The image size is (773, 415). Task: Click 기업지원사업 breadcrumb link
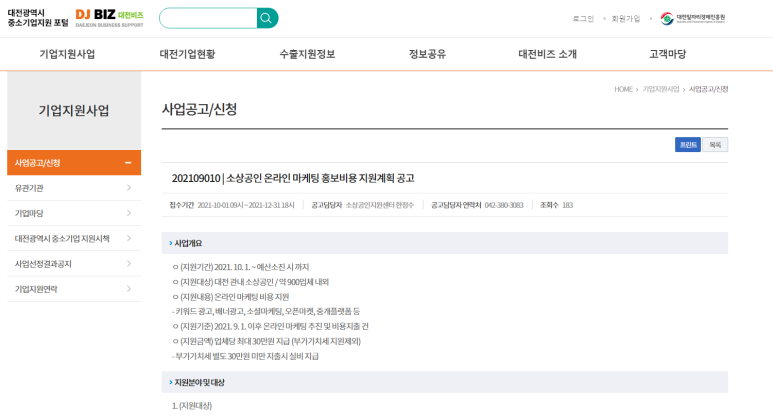click(x=661, y=89)
